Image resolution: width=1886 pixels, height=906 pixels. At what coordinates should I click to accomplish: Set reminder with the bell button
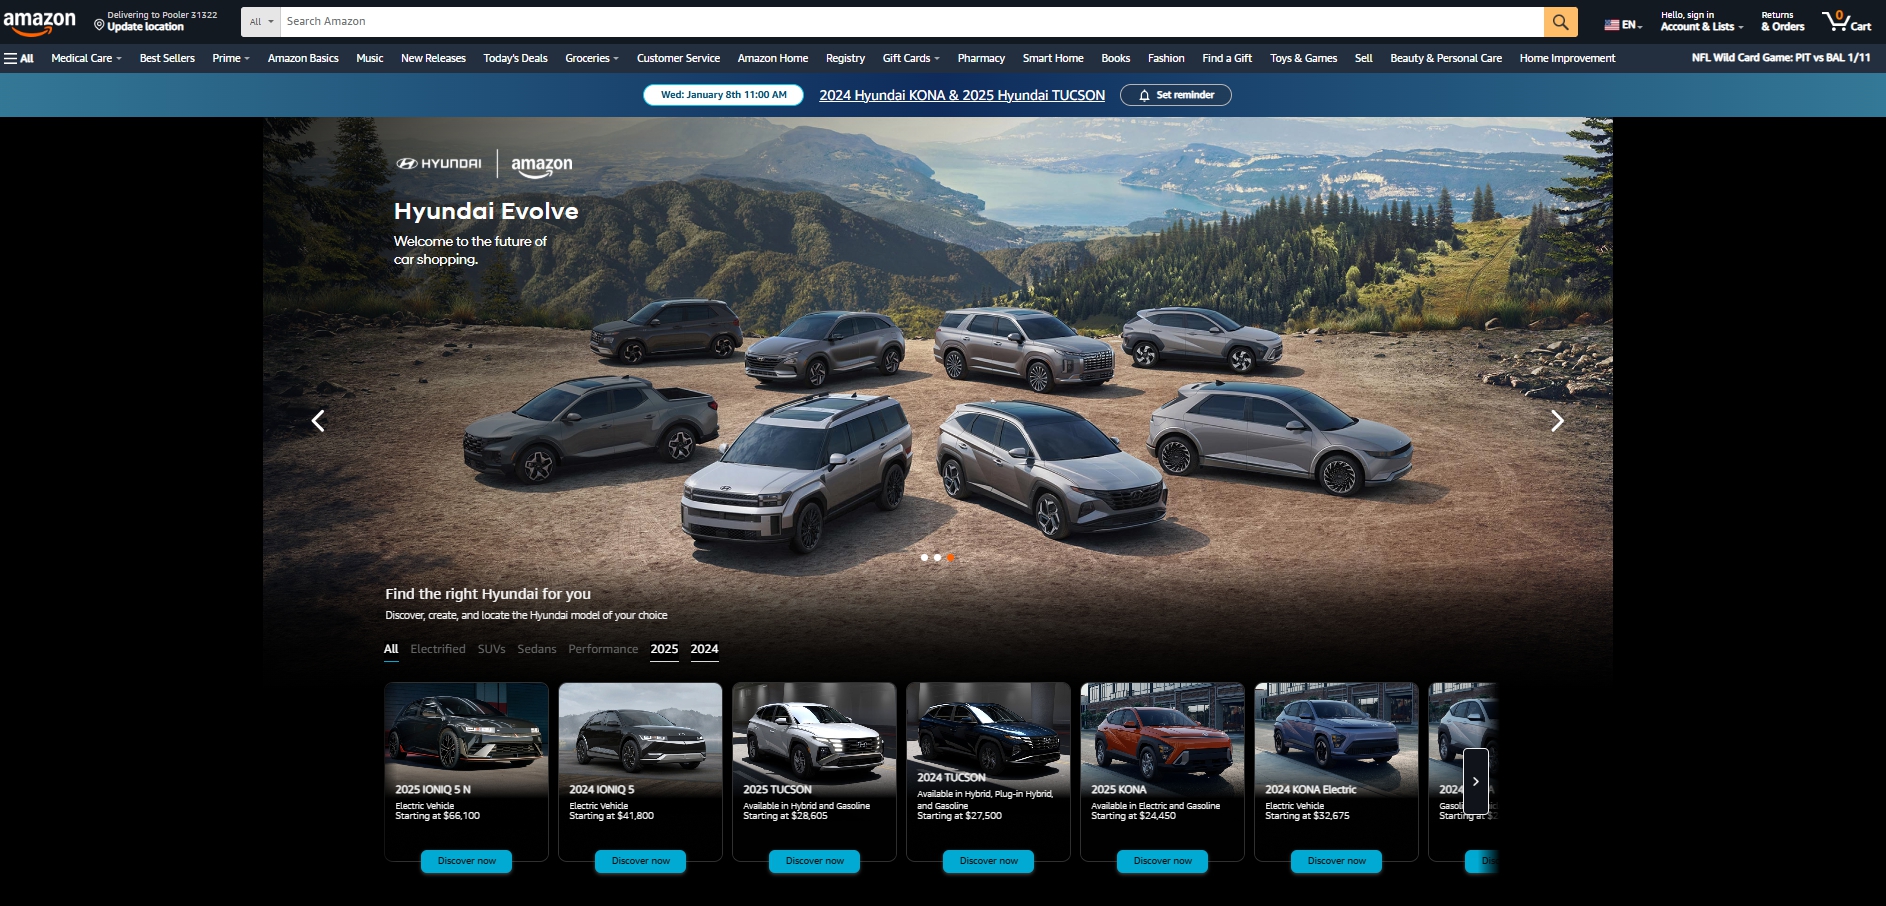[x=1175, y=95]
